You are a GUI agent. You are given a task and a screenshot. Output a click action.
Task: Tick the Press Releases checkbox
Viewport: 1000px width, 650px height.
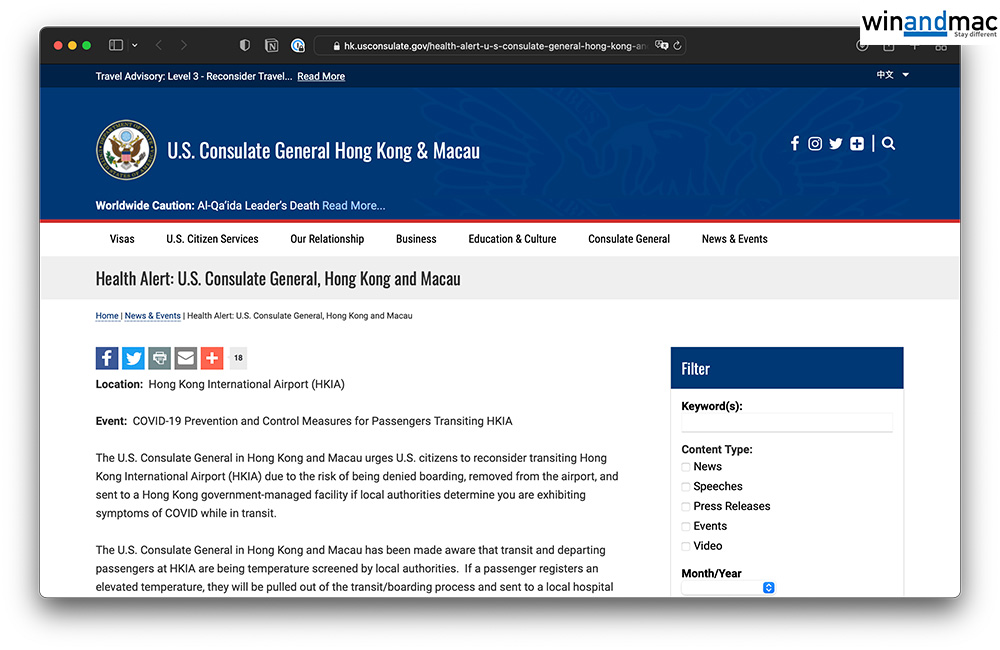point(686,507)
